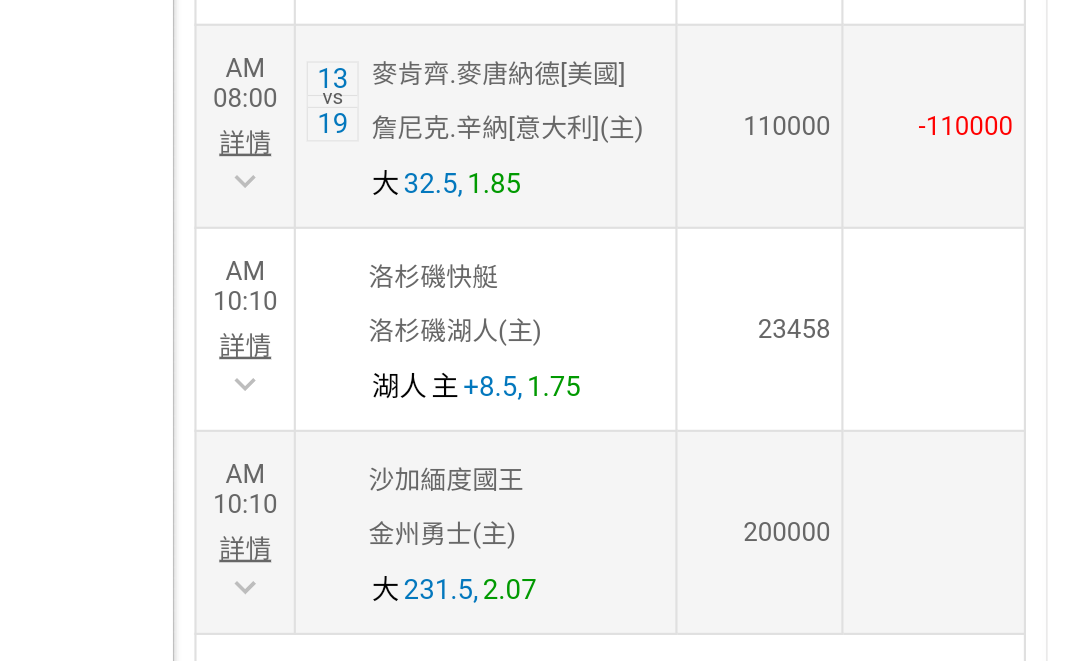The width and height of the screenshot is (1080, 661).
Task: Select team 沙加緬度國王
Action: click(446, 480)
